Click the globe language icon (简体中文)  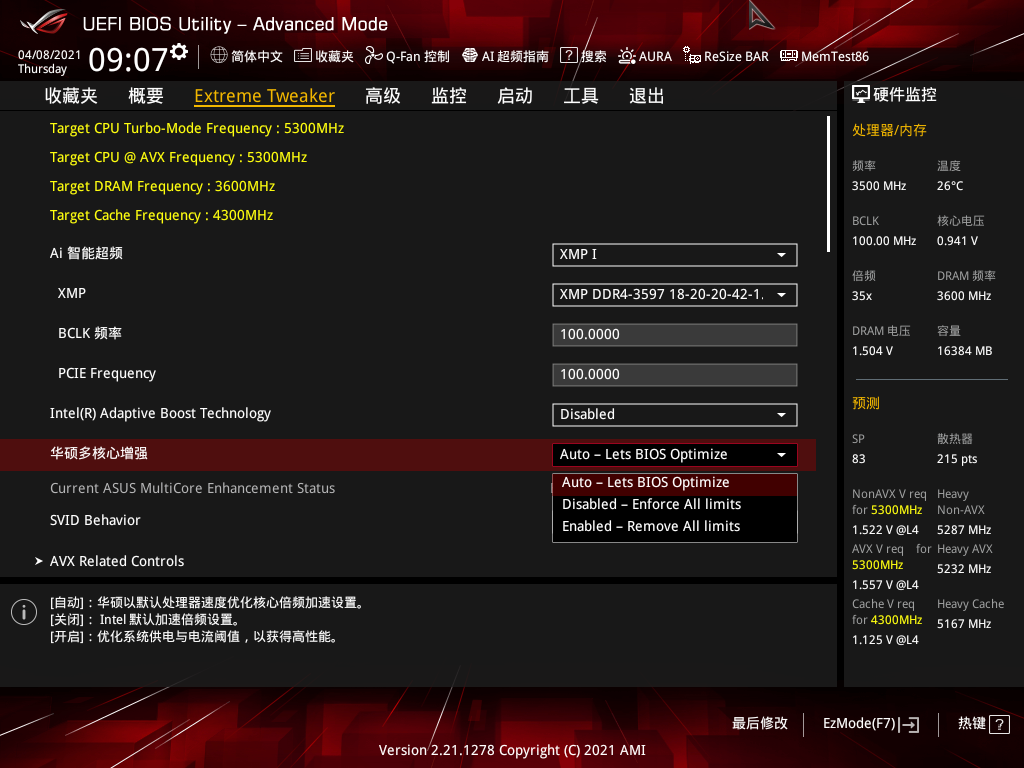(219, 56)
